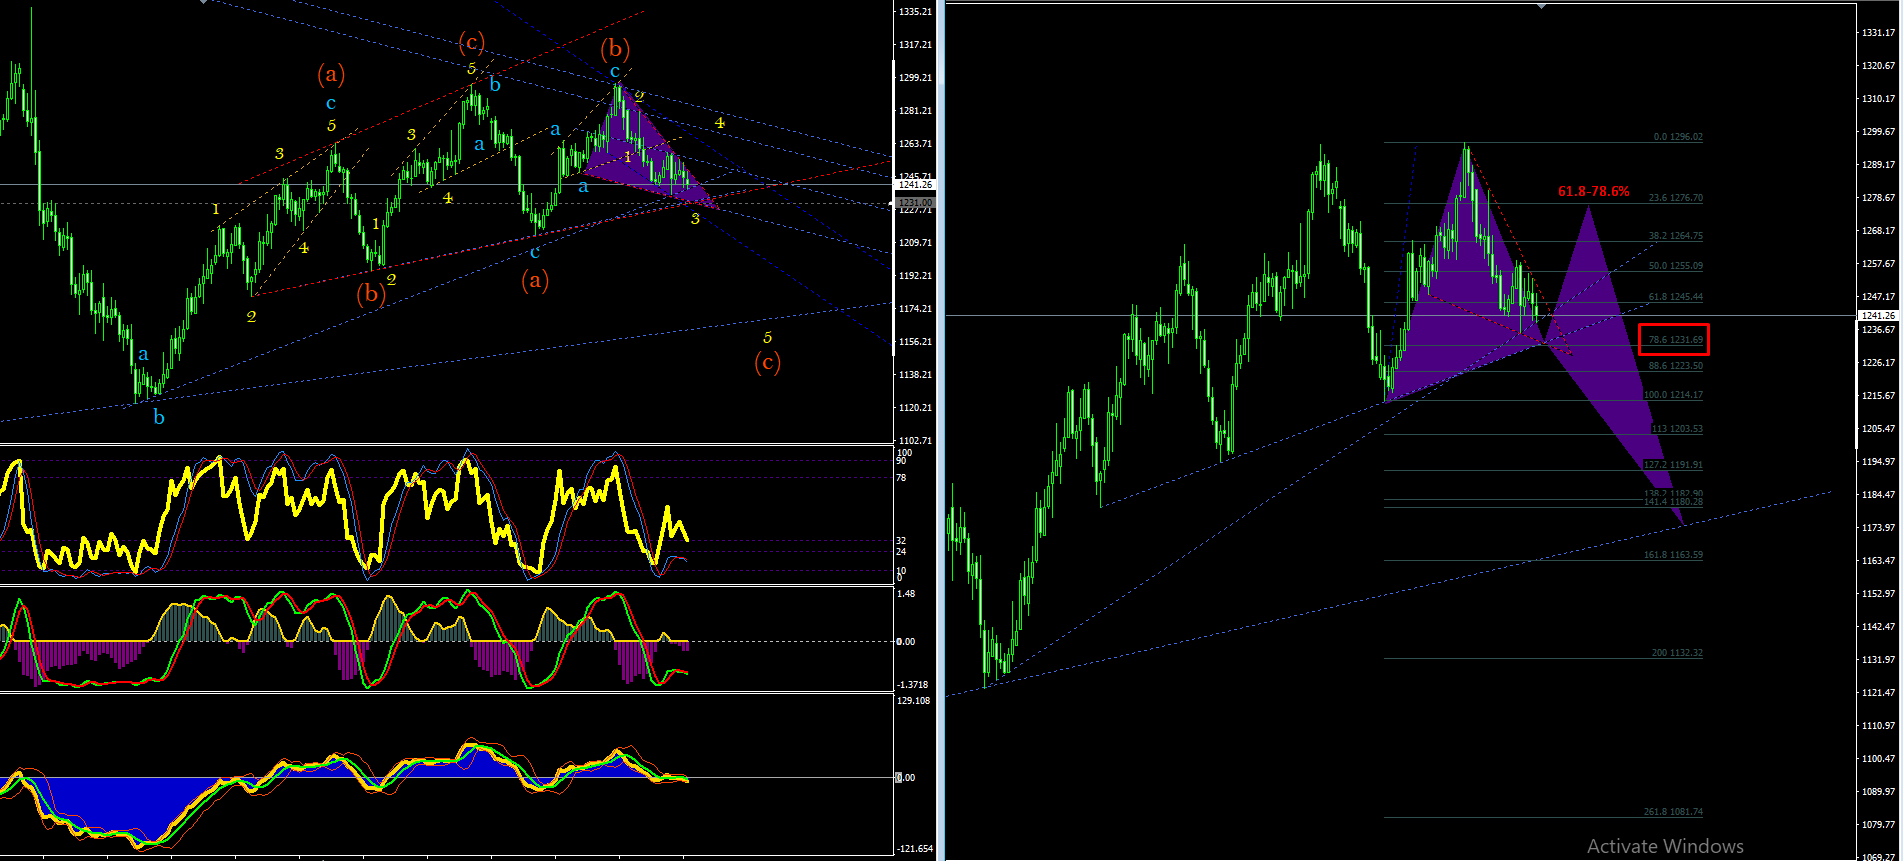
Task: Select the "50.0 1255.09" retracement label
Action: (1675, 266)
